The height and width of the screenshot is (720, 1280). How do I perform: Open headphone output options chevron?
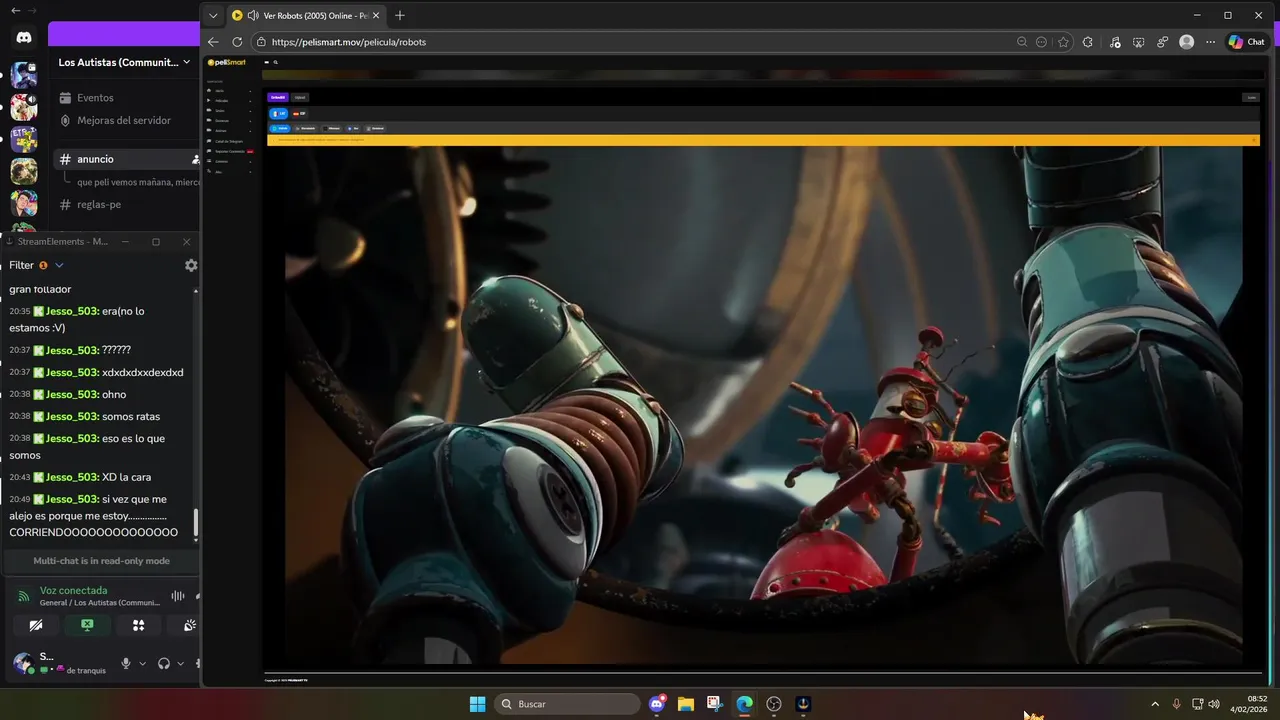tap(180, 663)
